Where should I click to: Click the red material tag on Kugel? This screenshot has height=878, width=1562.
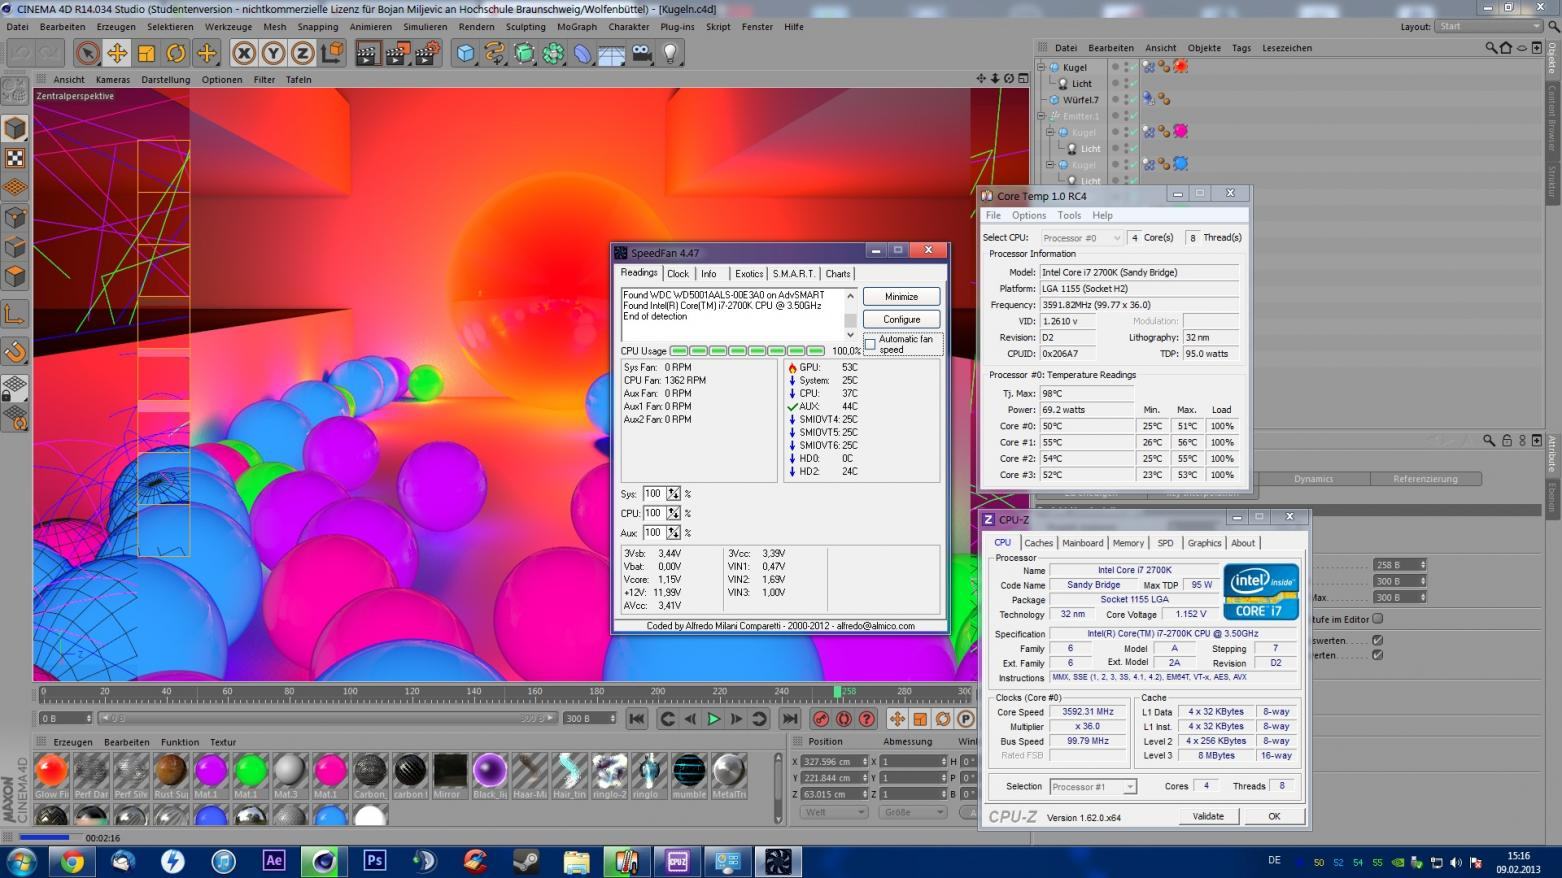(1181, 67)
